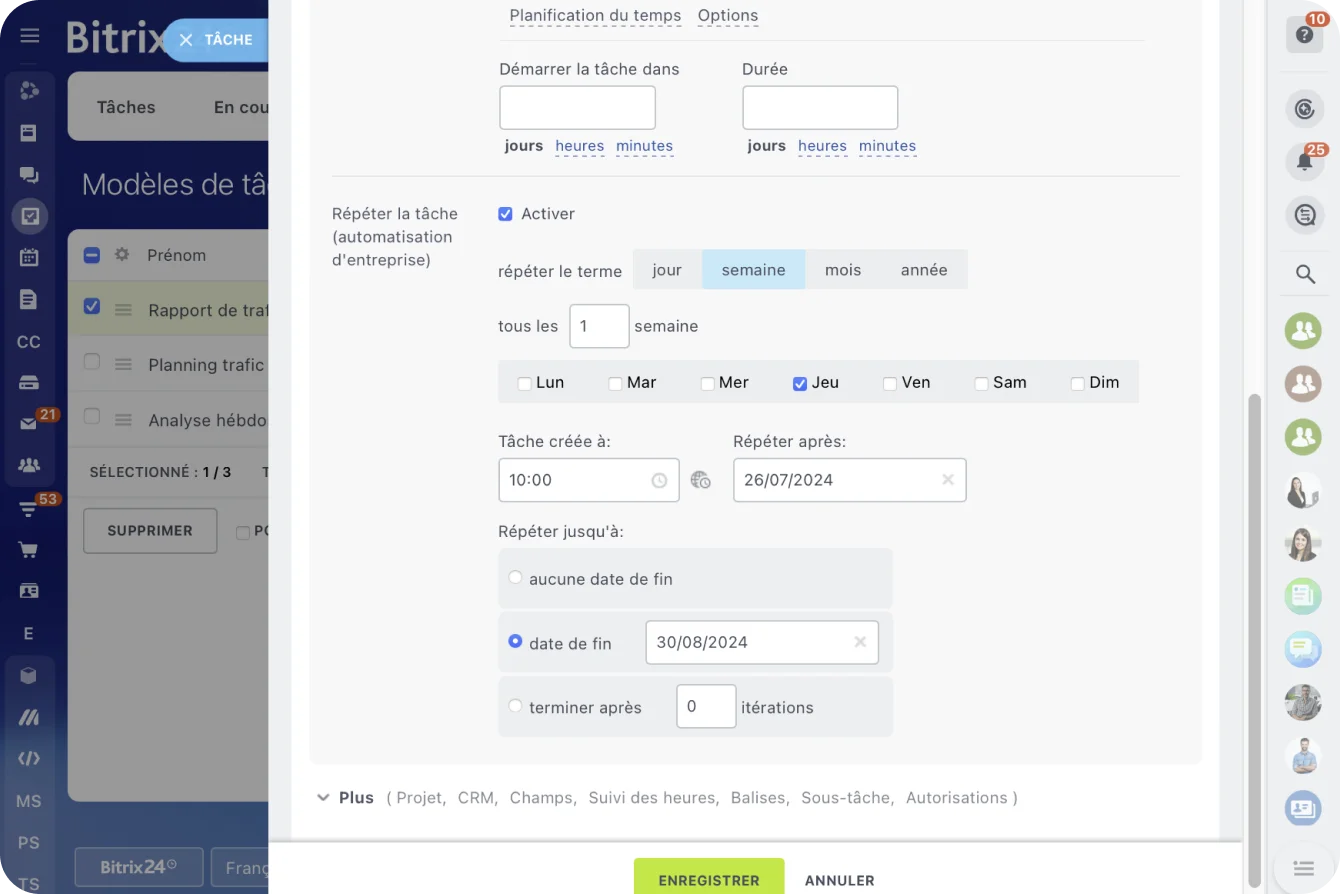The width and height of the screenshot is (1340, 894).
Task: Open the Marketplace cube icon
Action: point(30,675)
